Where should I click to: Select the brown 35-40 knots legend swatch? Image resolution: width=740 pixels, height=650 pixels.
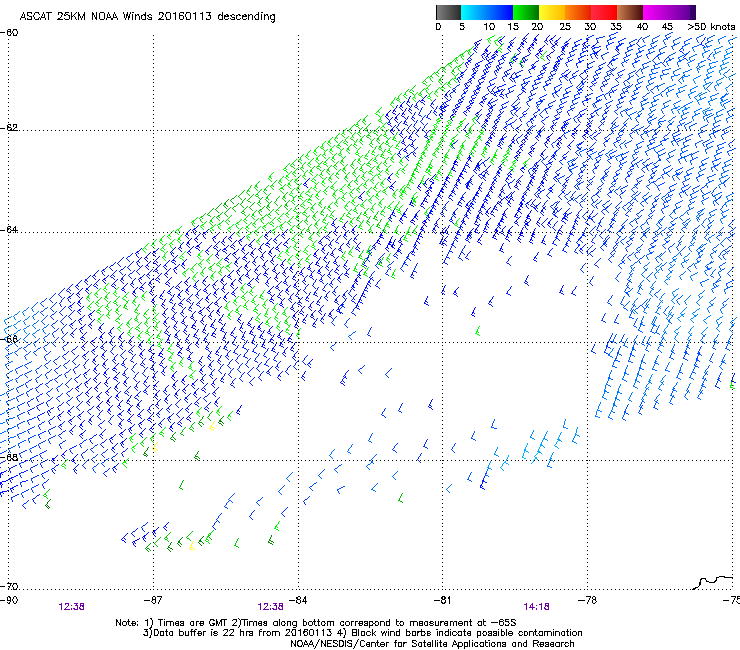click(x=631, y=12)
